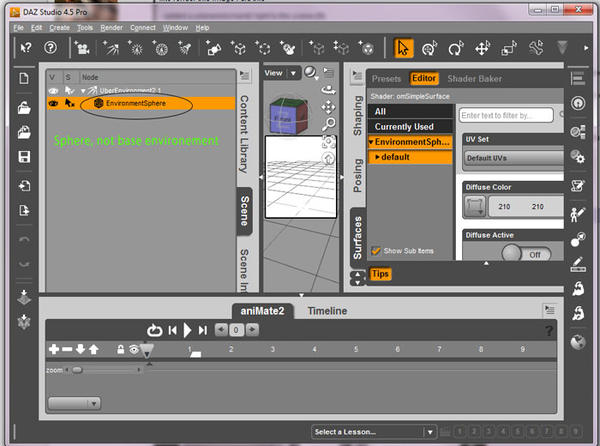This screenshot has height=446, width=600.
Task: Click the What's This help pointer icon
Action: coord(26,48)
